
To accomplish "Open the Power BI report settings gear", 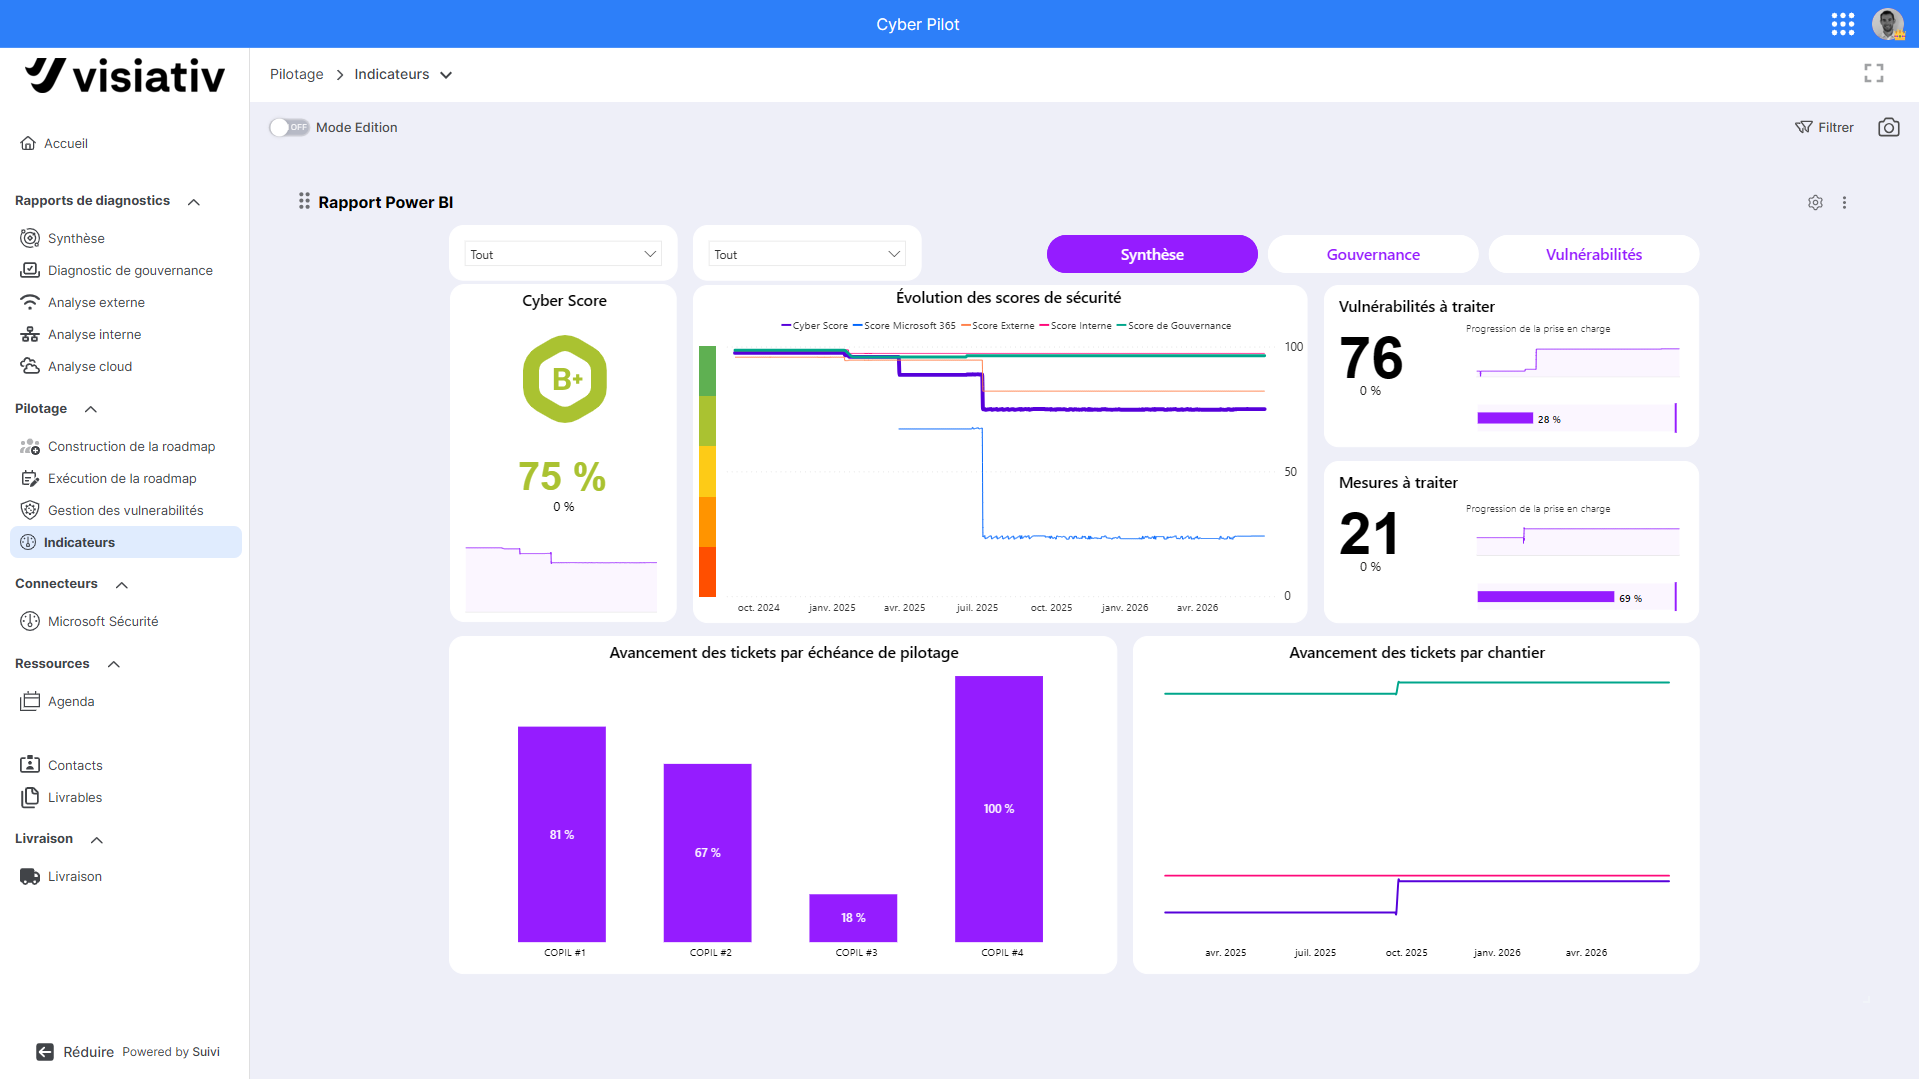I will (x=1816, y=202).
